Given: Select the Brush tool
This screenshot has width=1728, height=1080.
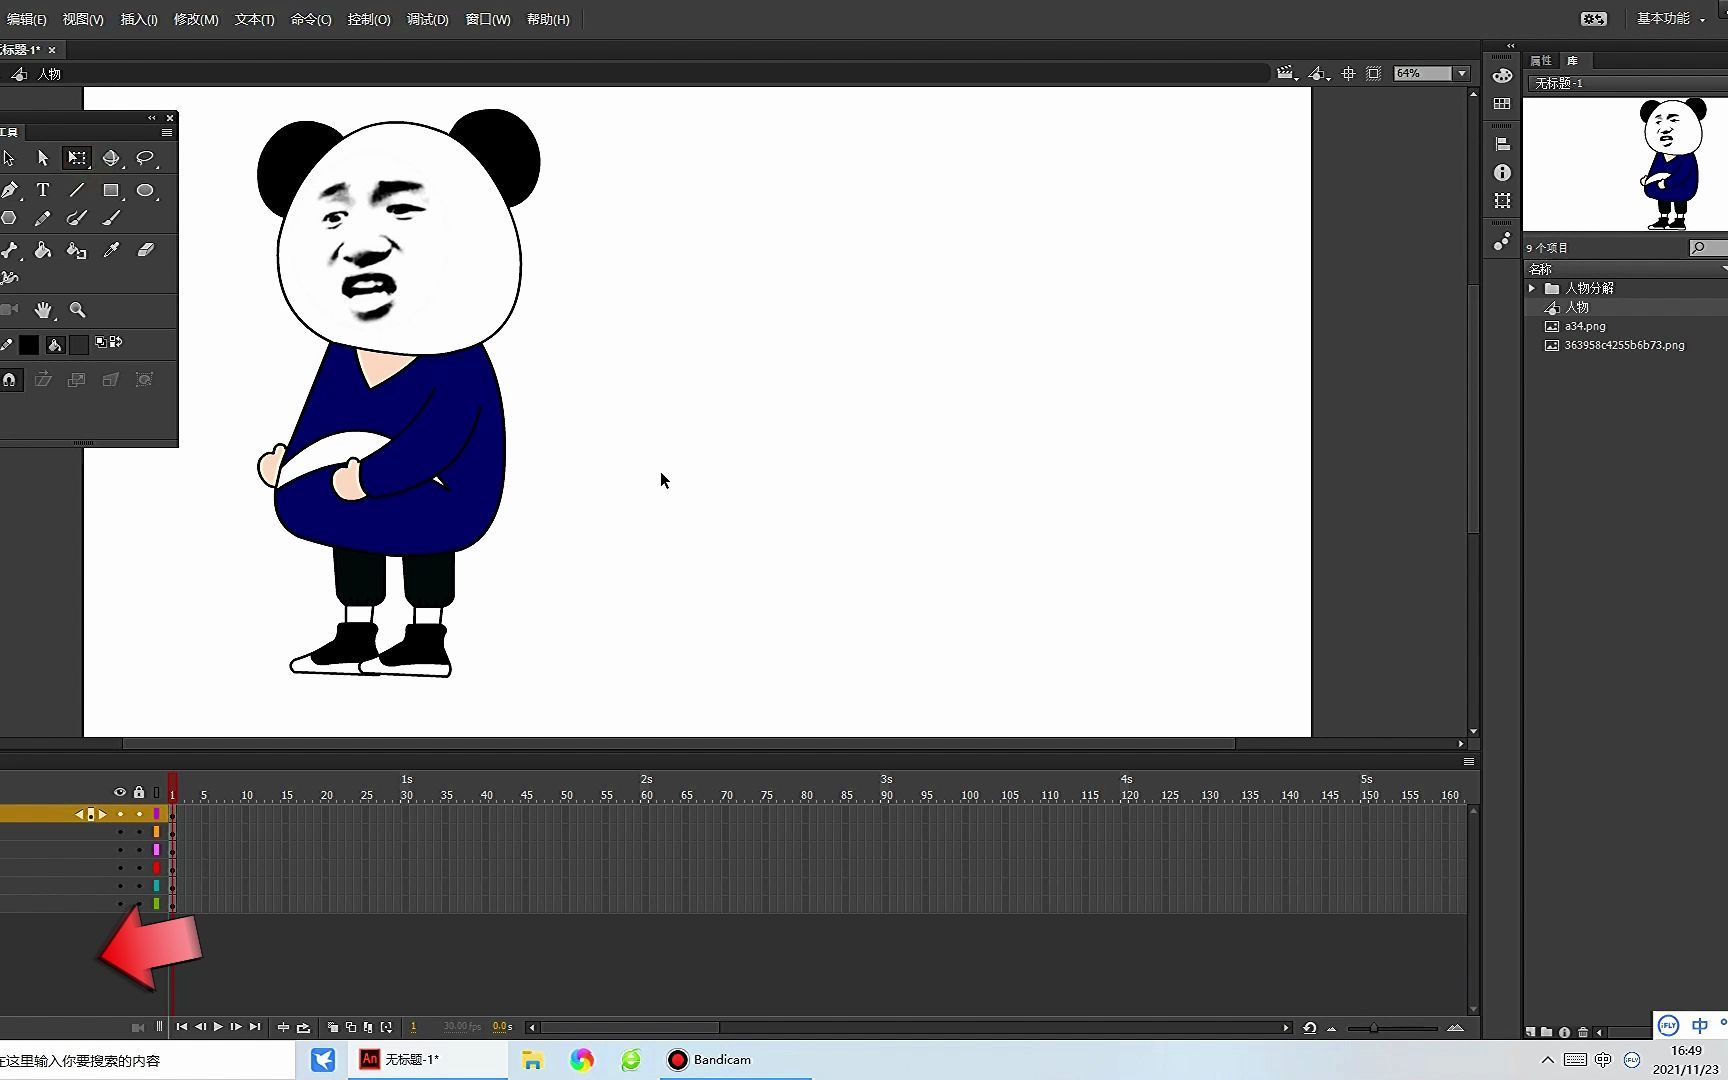Looking at the screenshot, I should 111,218.
